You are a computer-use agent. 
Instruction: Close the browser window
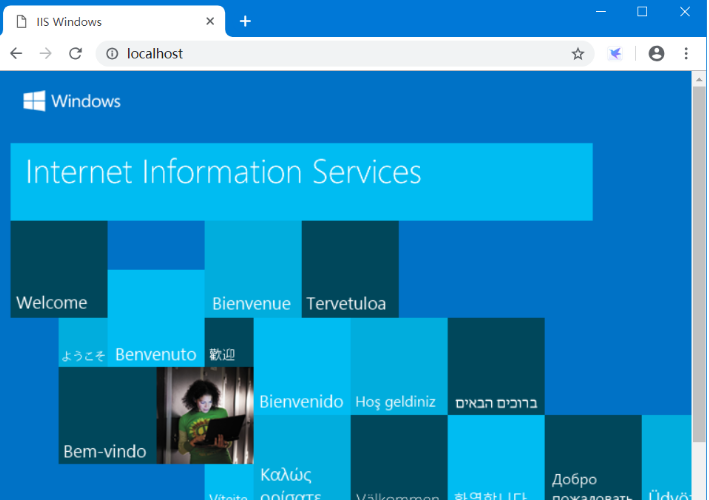point(685,11)
